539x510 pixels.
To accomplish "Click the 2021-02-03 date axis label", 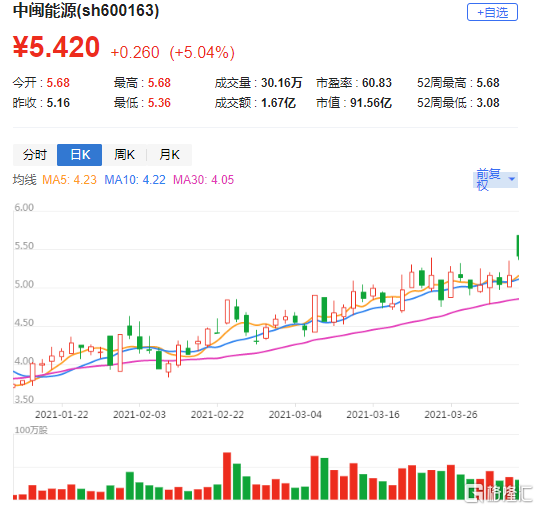I will pos(140,414).
